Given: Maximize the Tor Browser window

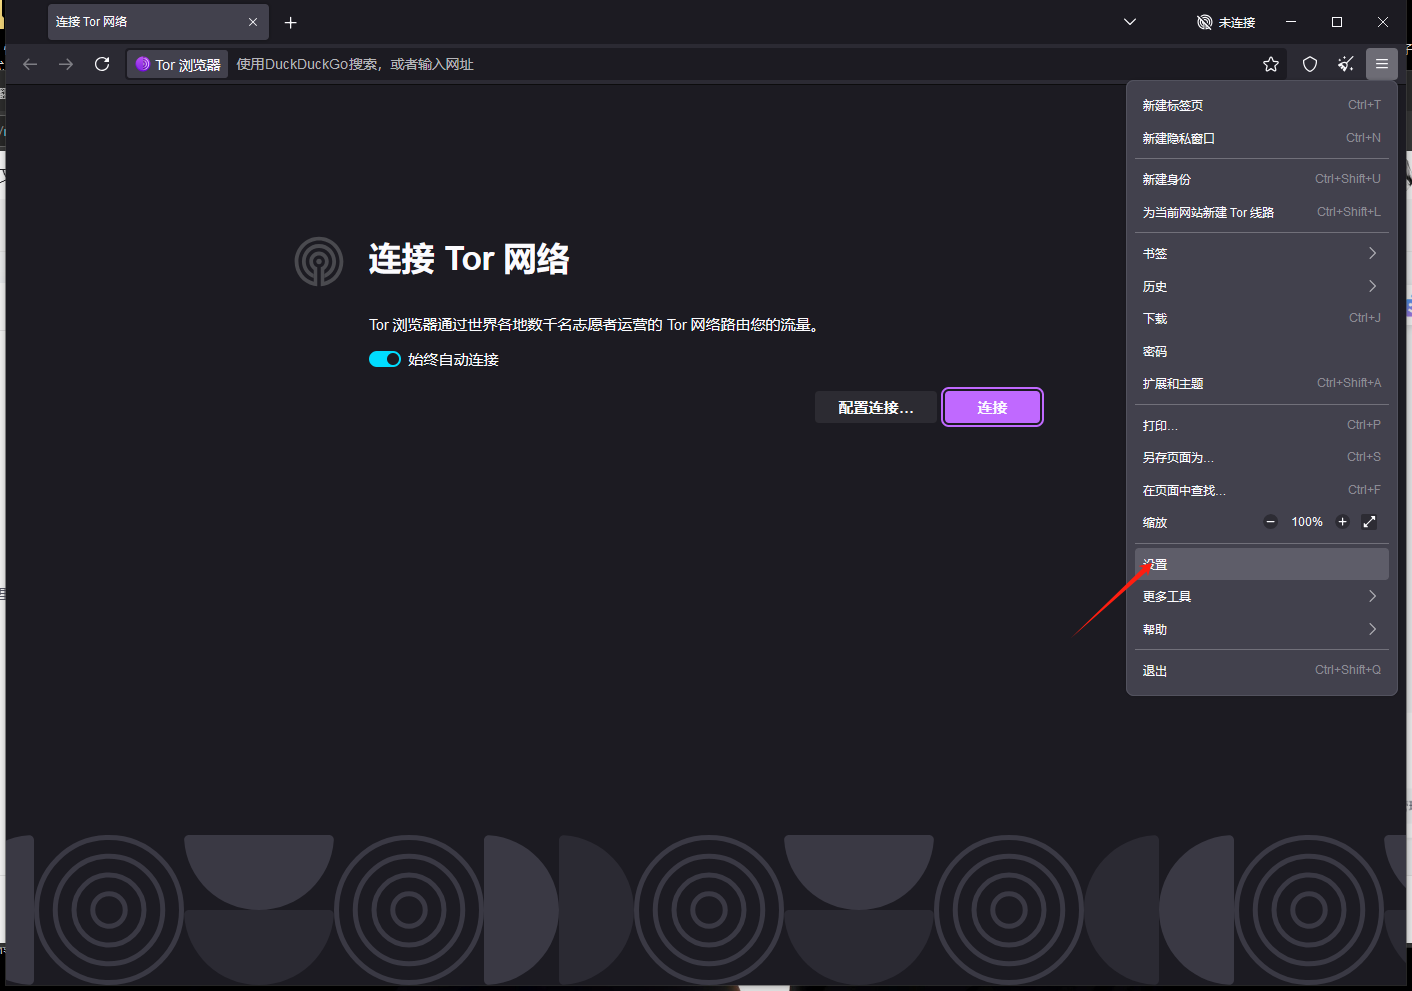Looking at the screenshot, I should tap(1337, 22).
